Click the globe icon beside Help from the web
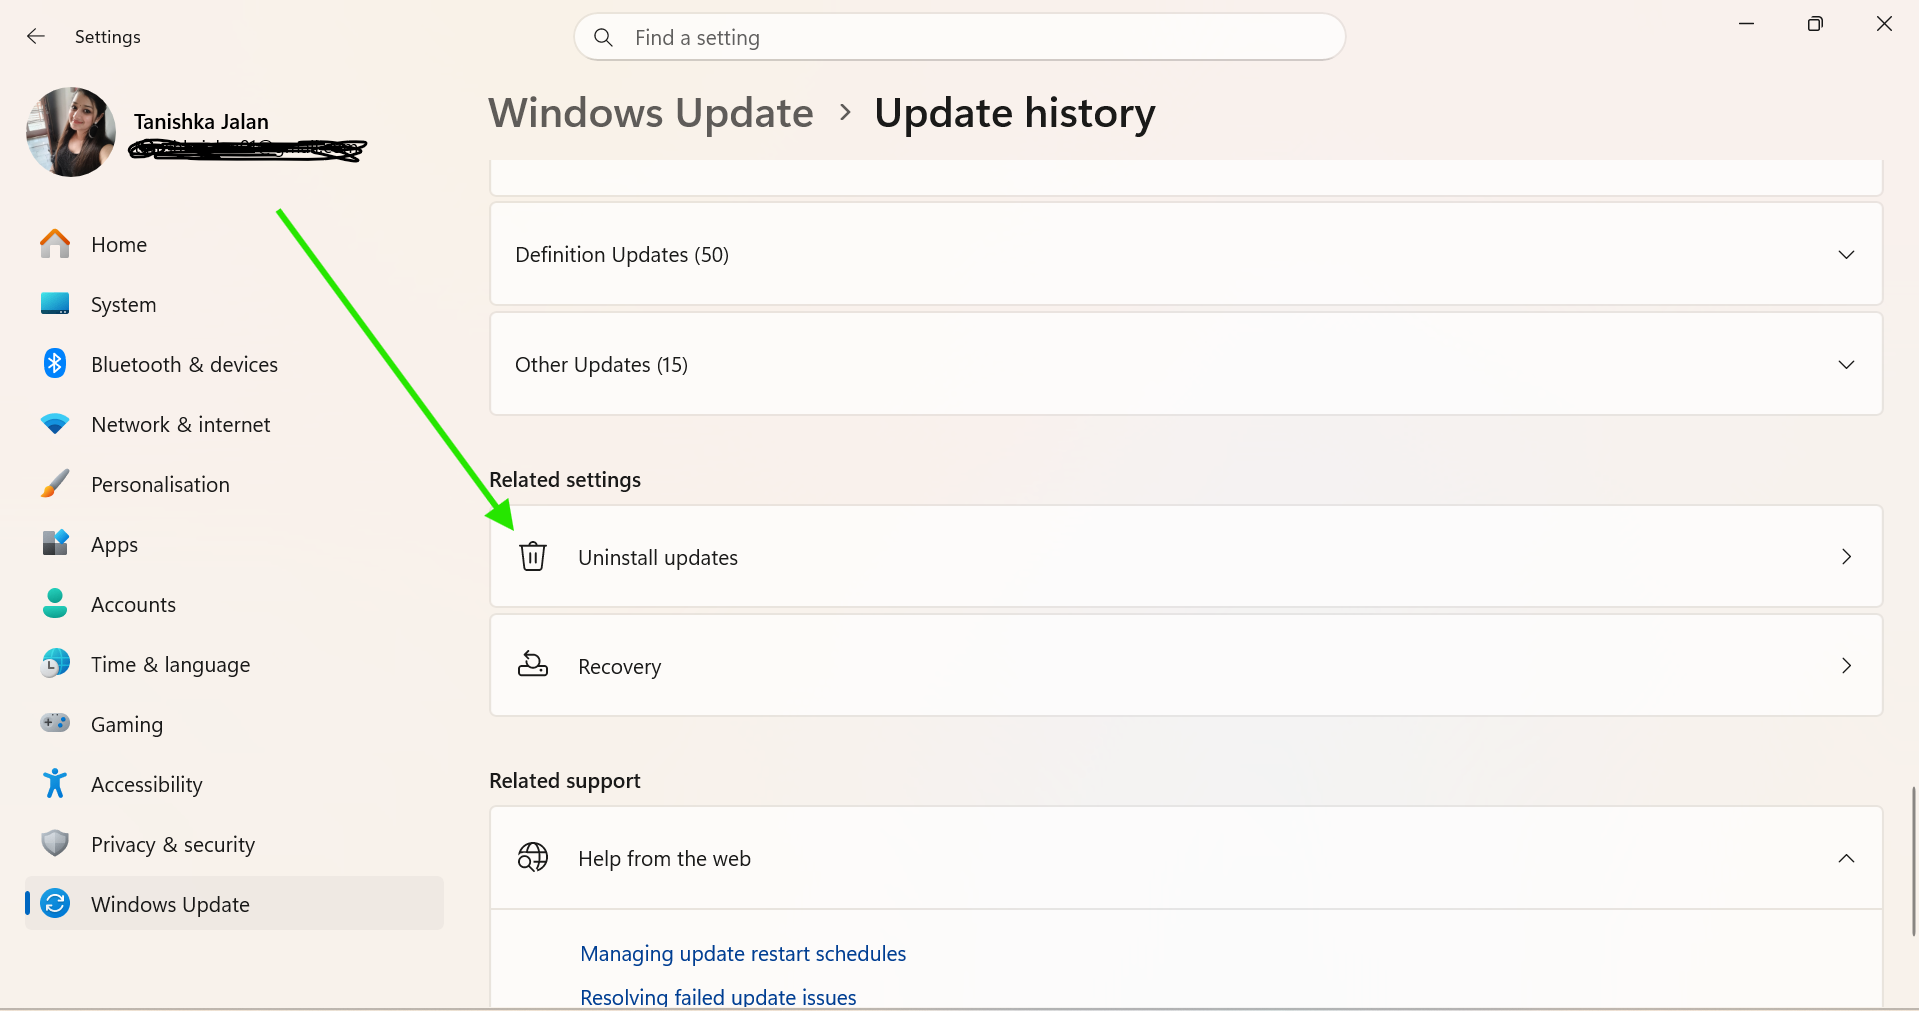This screenshot has height=1011, width=1919. tap(533, 857)
